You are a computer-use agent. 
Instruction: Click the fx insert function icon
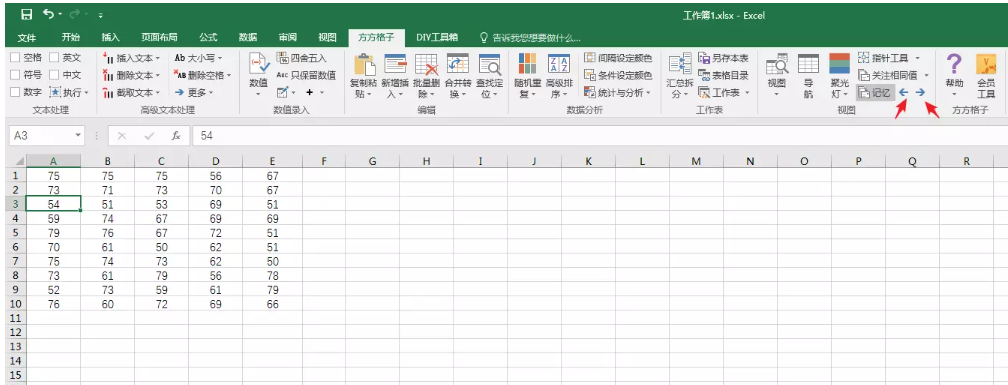176,136
